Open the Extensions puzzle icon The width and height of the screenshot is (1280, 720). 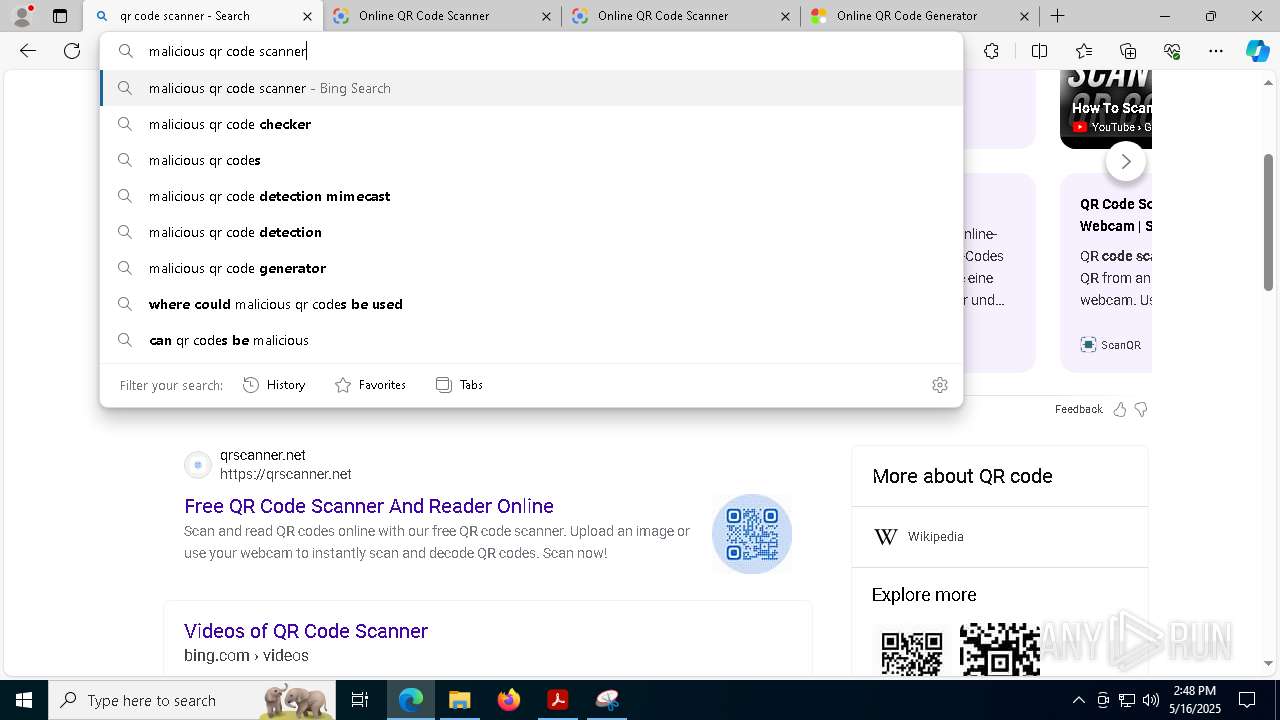click(991, 51)
